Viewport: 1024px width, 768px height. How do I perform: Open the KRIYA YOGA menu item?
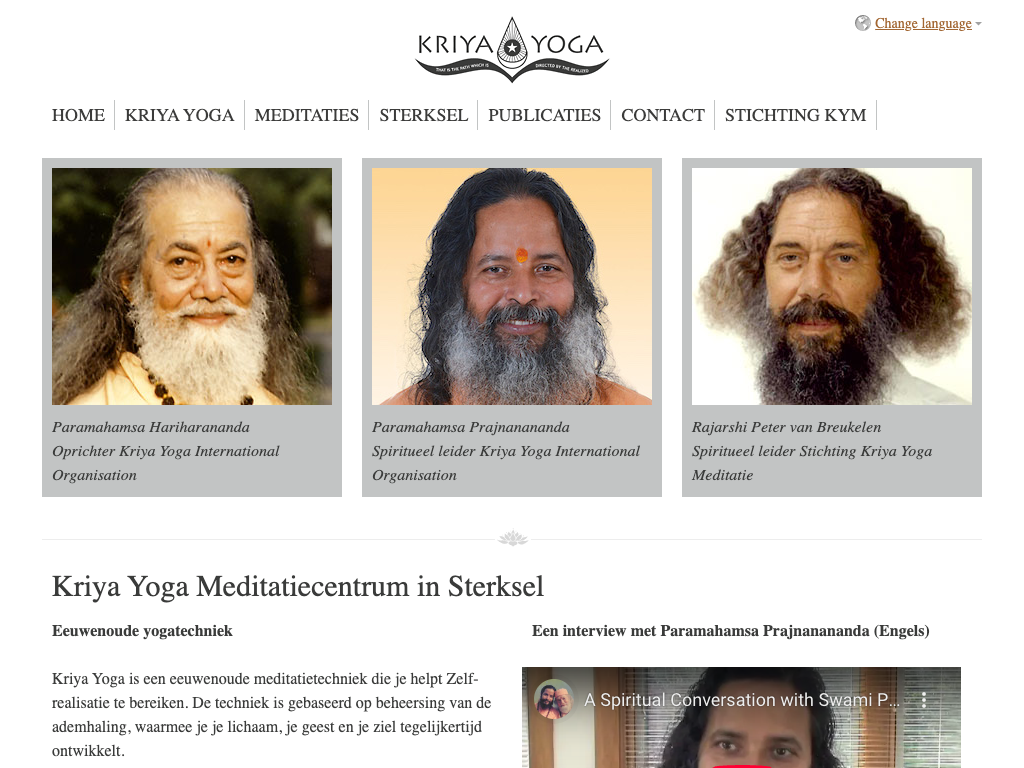tap(180, 115)
